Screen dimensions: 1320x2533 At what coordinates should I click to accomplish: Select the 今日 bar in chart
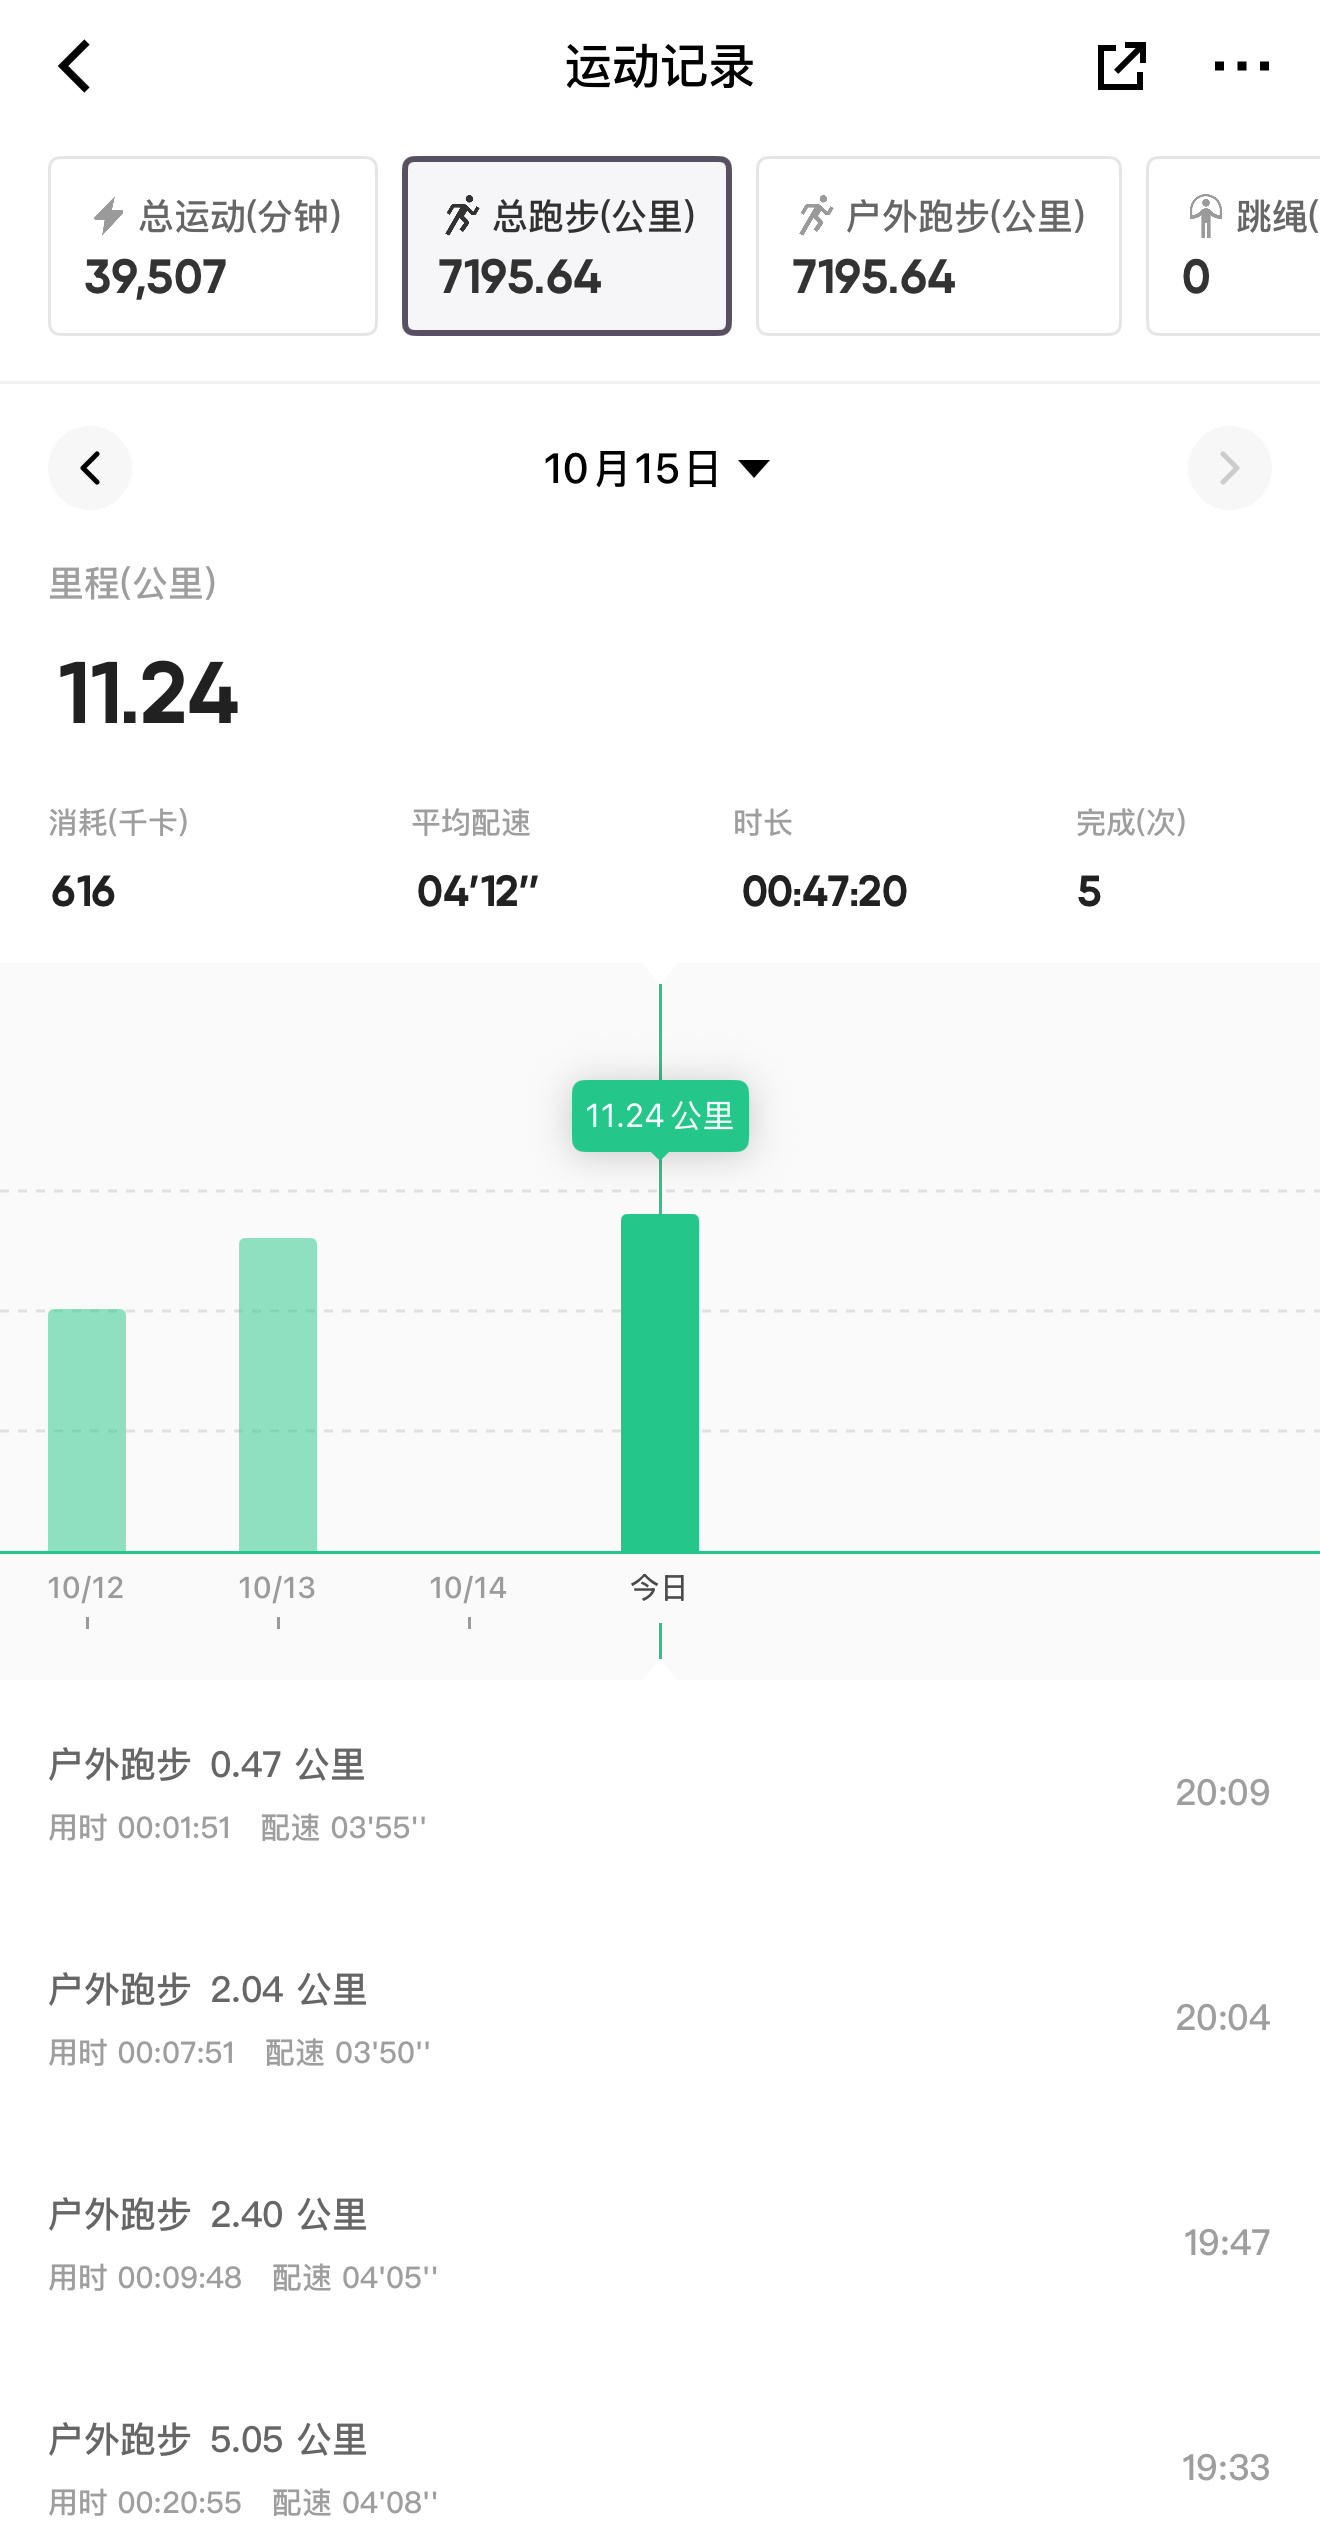[x=660, y=1383]
